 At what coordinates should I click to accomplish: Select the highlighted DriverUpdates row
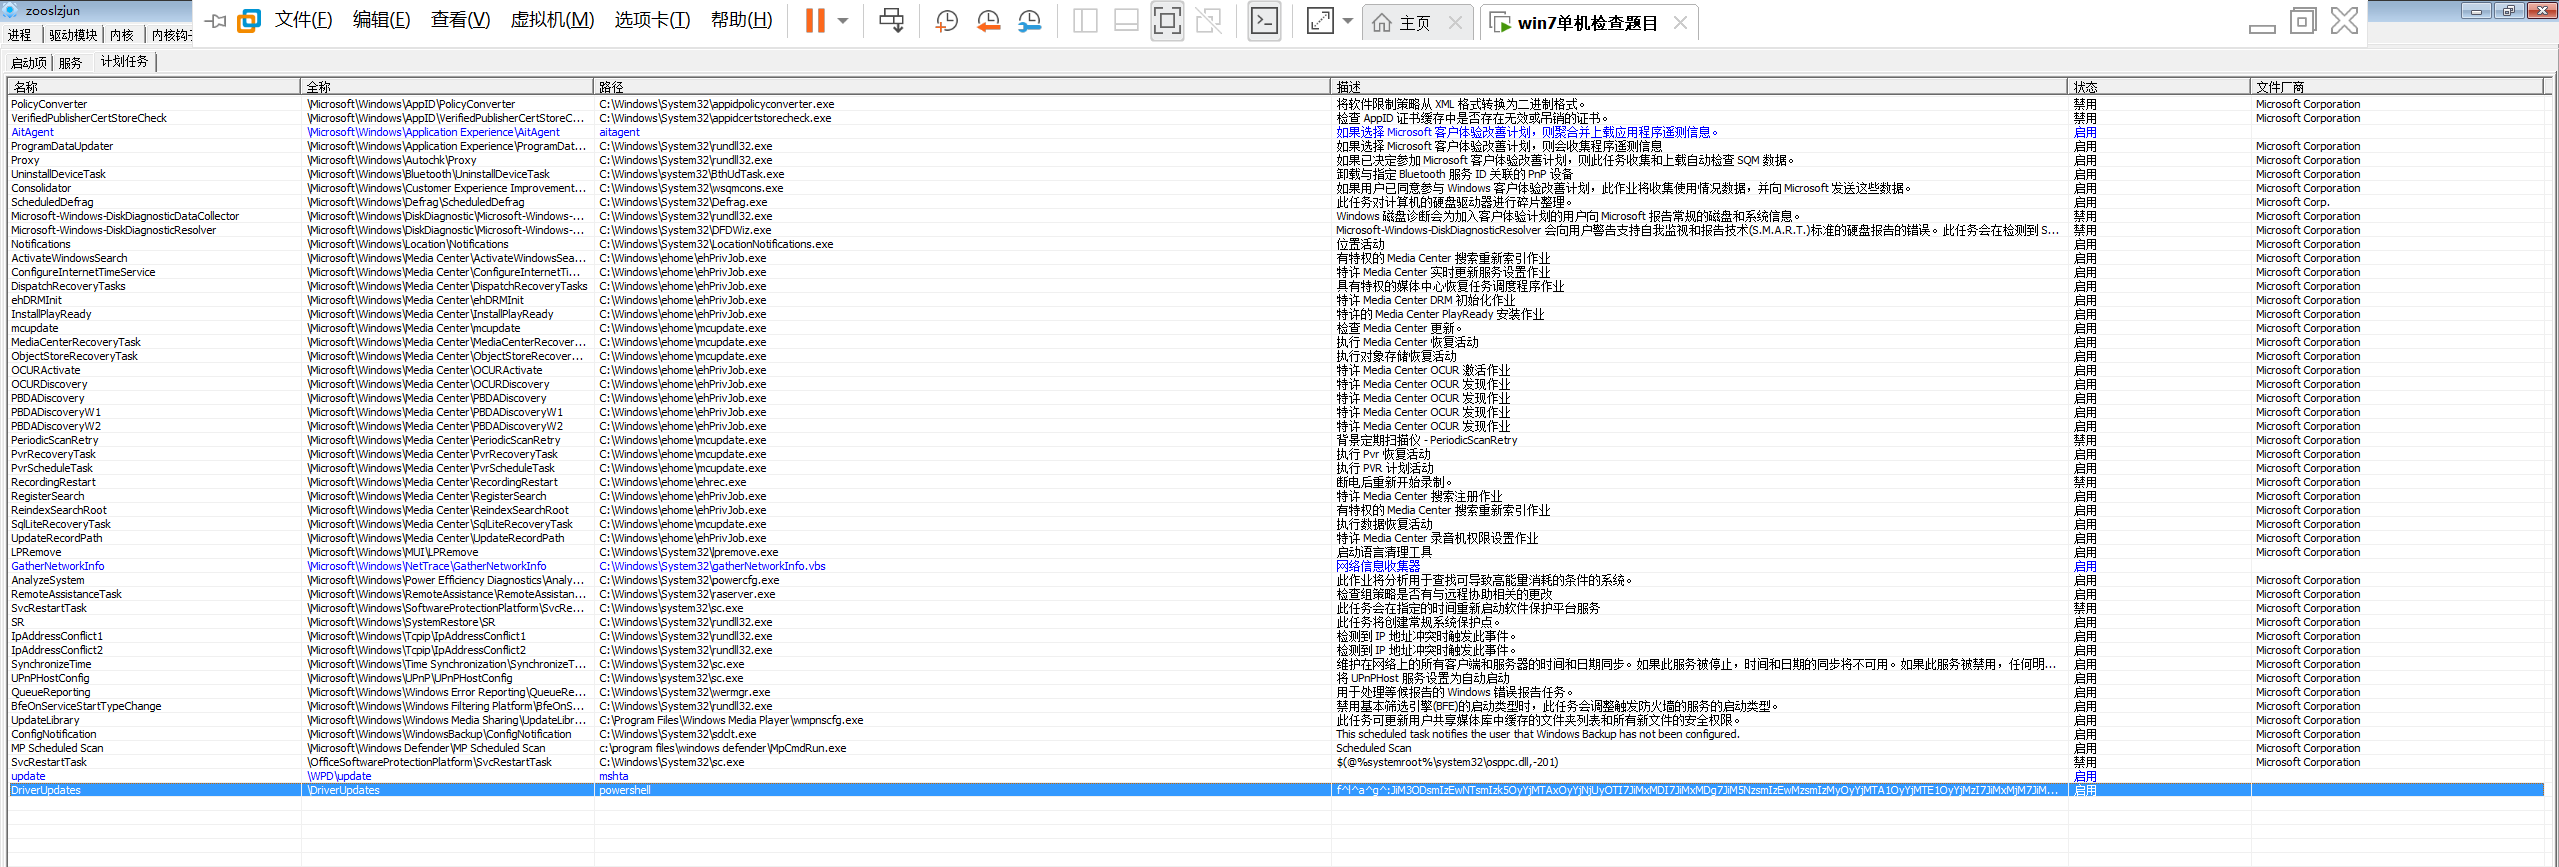(x=1276, y=790)
